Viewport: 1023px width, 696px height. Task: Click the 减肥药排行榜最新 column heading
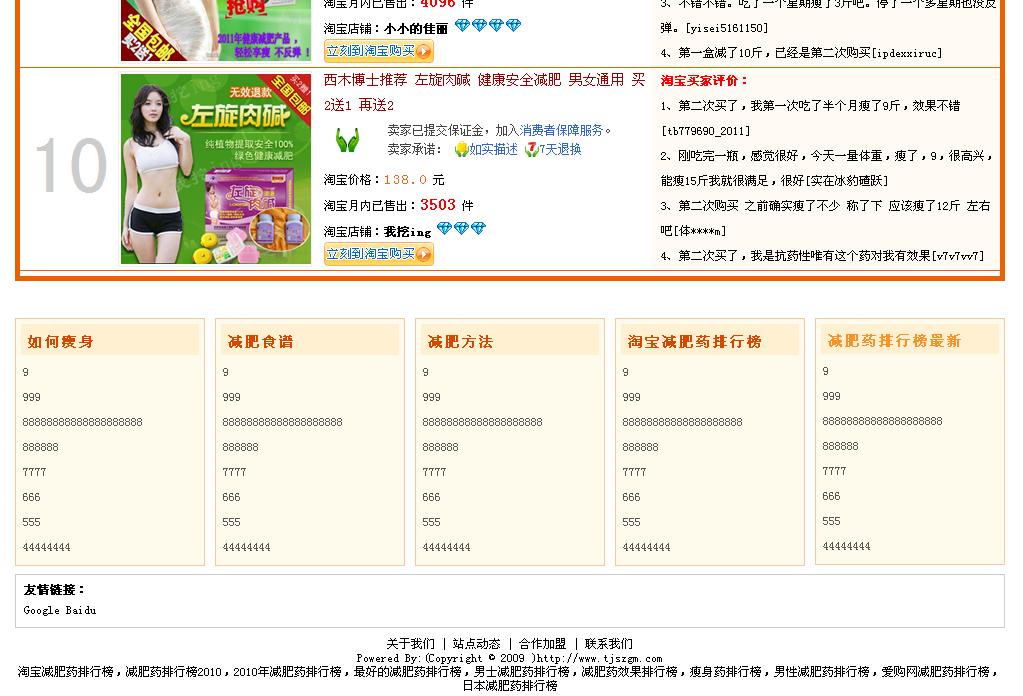pyautogui.click(x=894, y=340)
